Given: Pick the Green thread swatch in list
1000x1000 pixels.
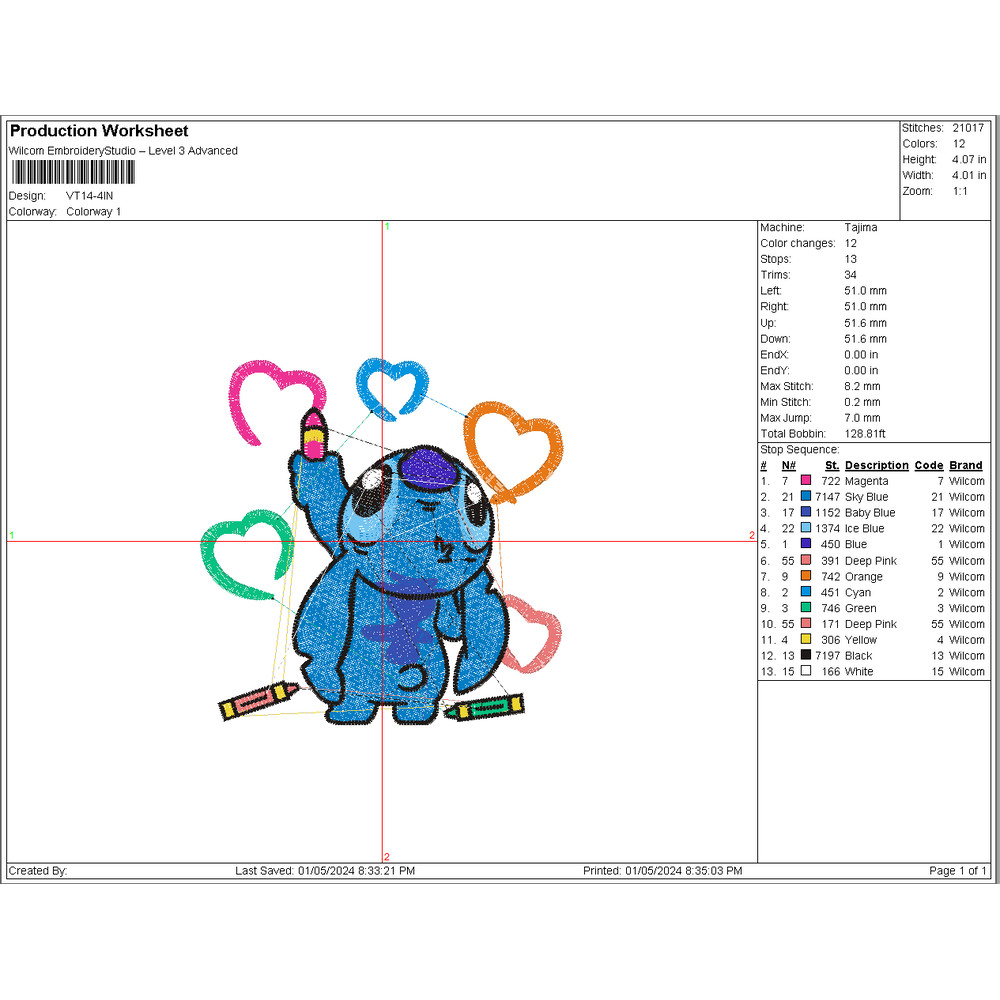Looking at the screenshot, I should pyautogui.click(x=805, y=608).
